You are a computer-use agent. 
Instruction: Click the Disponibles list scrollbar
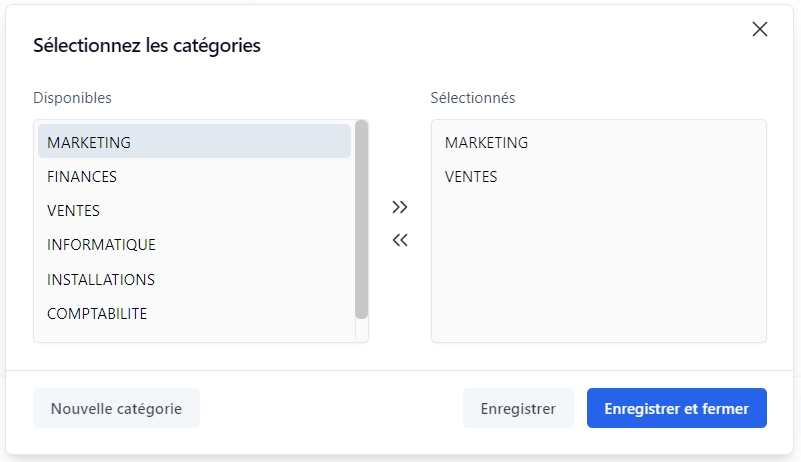point(361,220)
